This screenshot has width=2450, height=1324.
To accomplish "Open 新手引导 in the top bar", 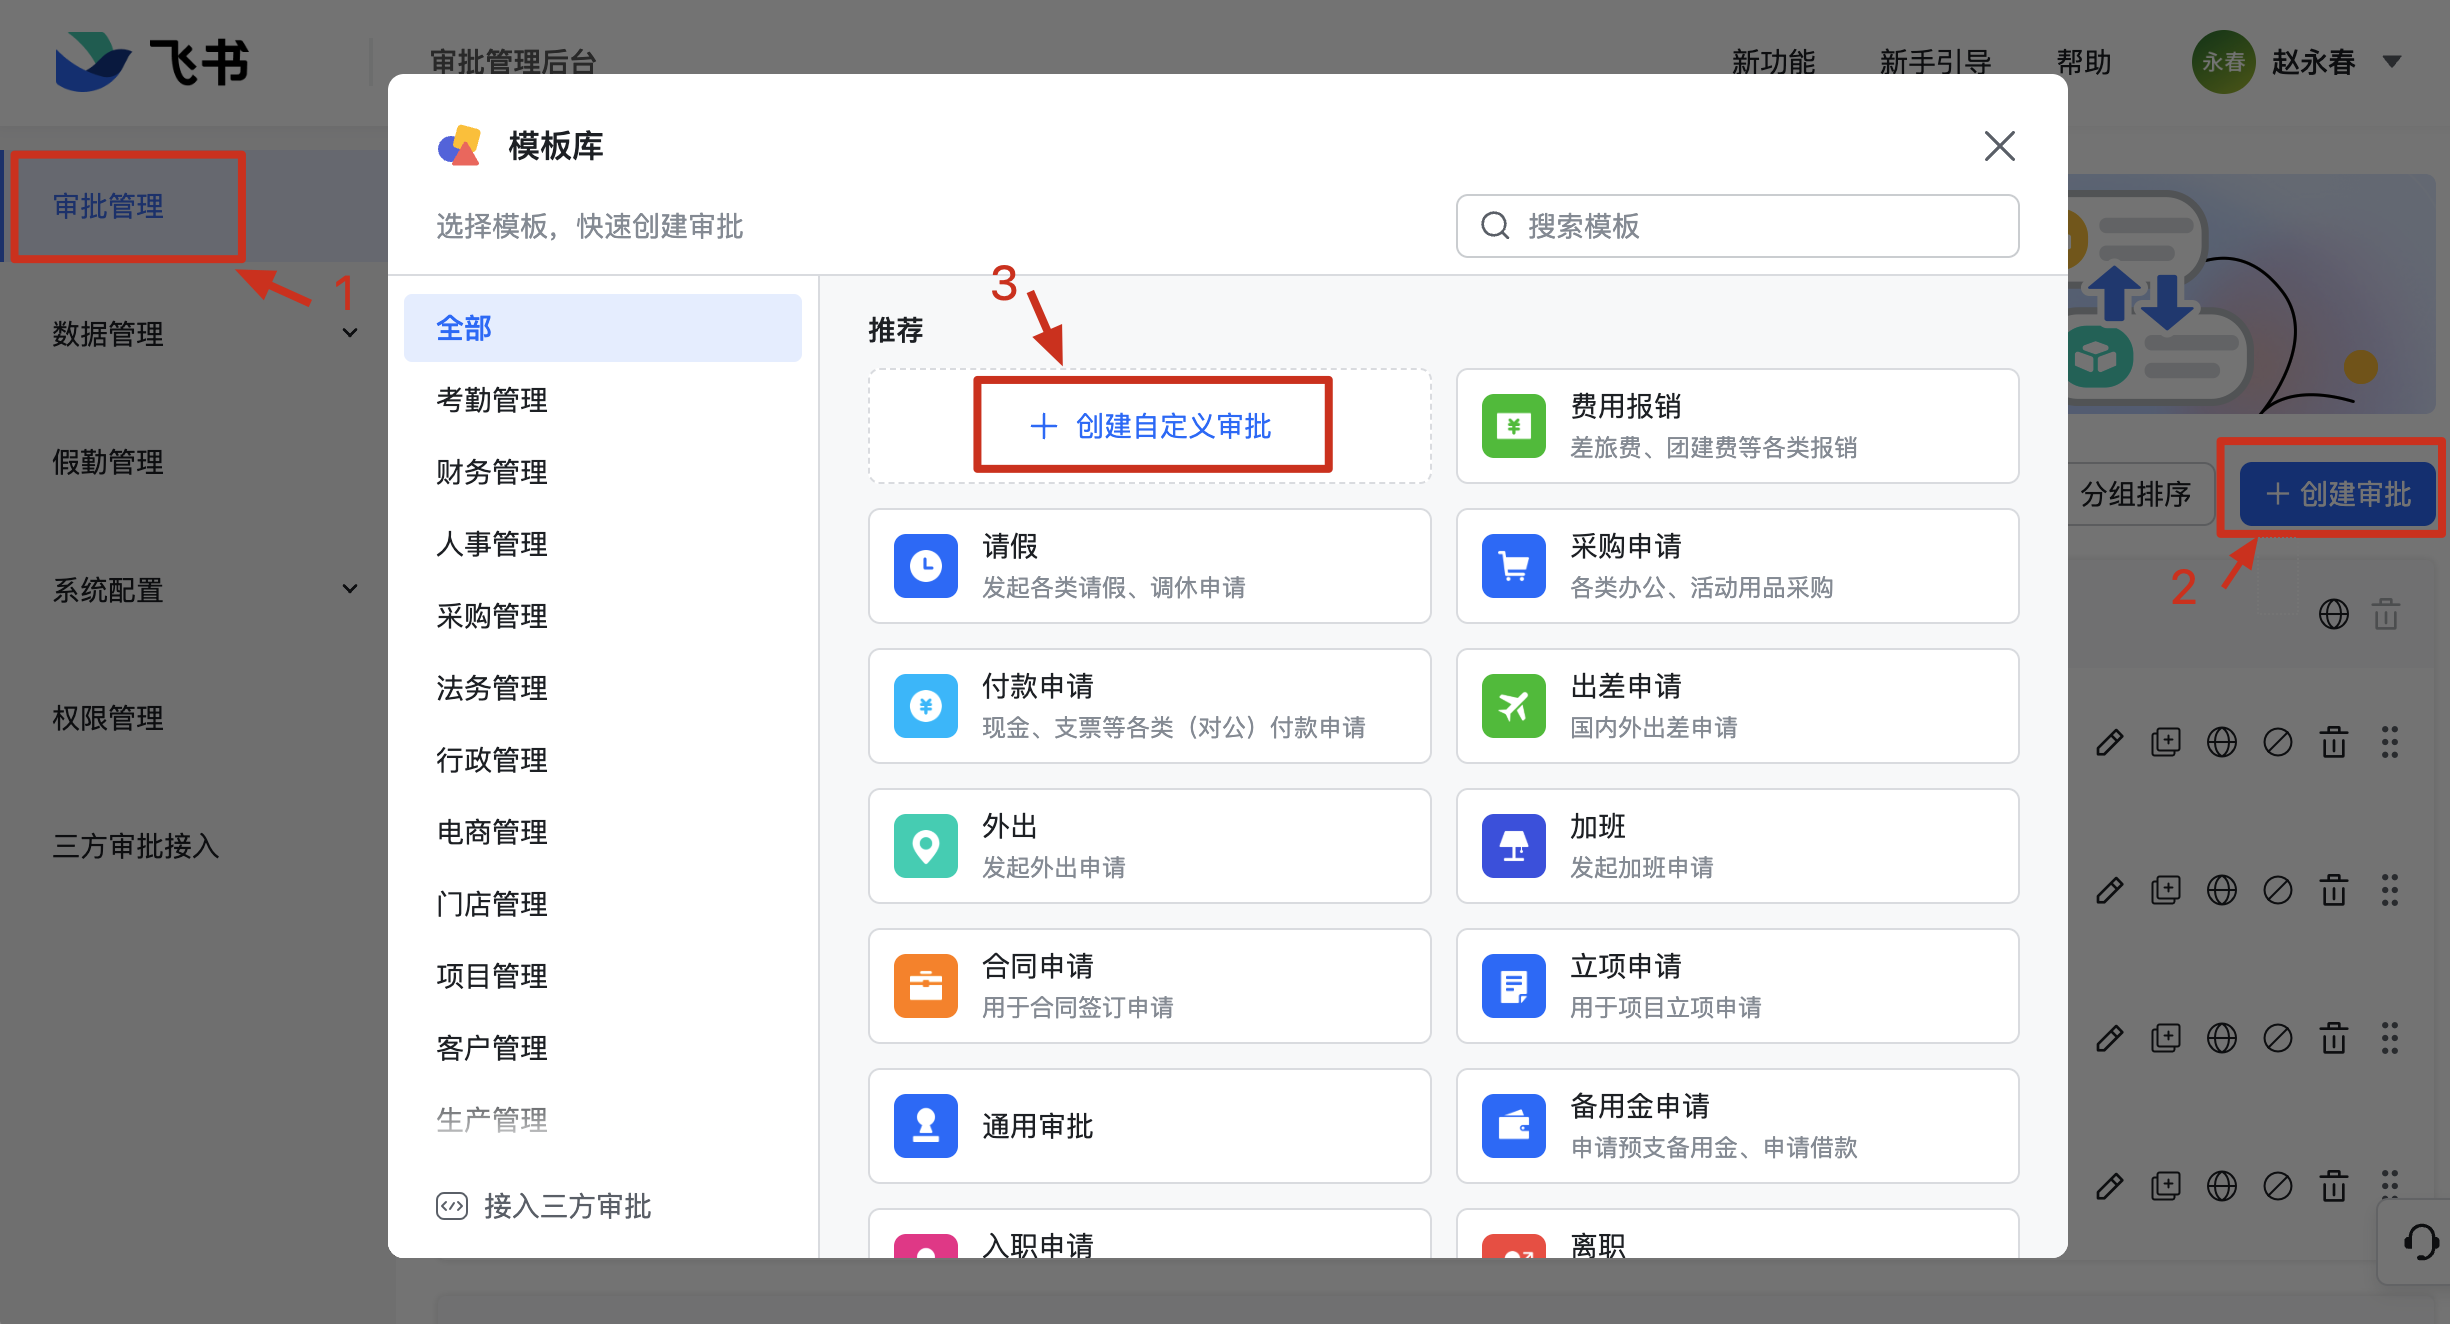I will click(1935, 62).
